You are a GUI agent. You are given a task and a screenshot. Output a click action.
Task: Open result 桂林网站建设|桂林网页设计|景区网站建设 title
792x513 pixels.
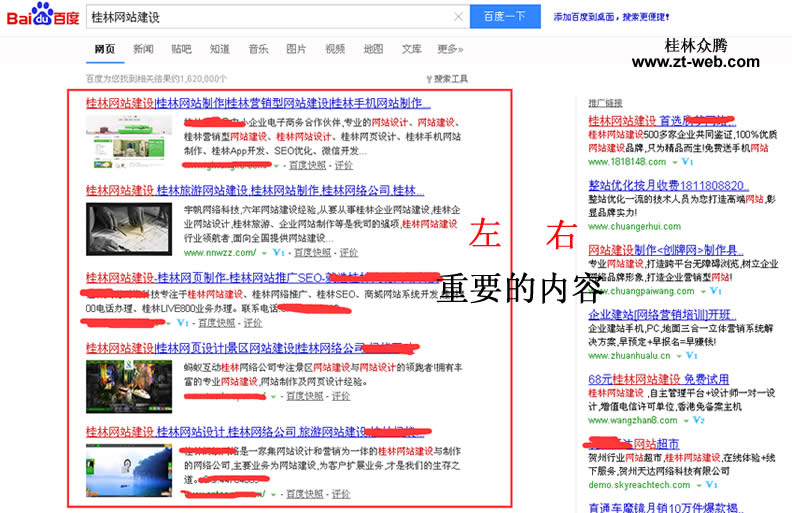click(x=252, y=348)
